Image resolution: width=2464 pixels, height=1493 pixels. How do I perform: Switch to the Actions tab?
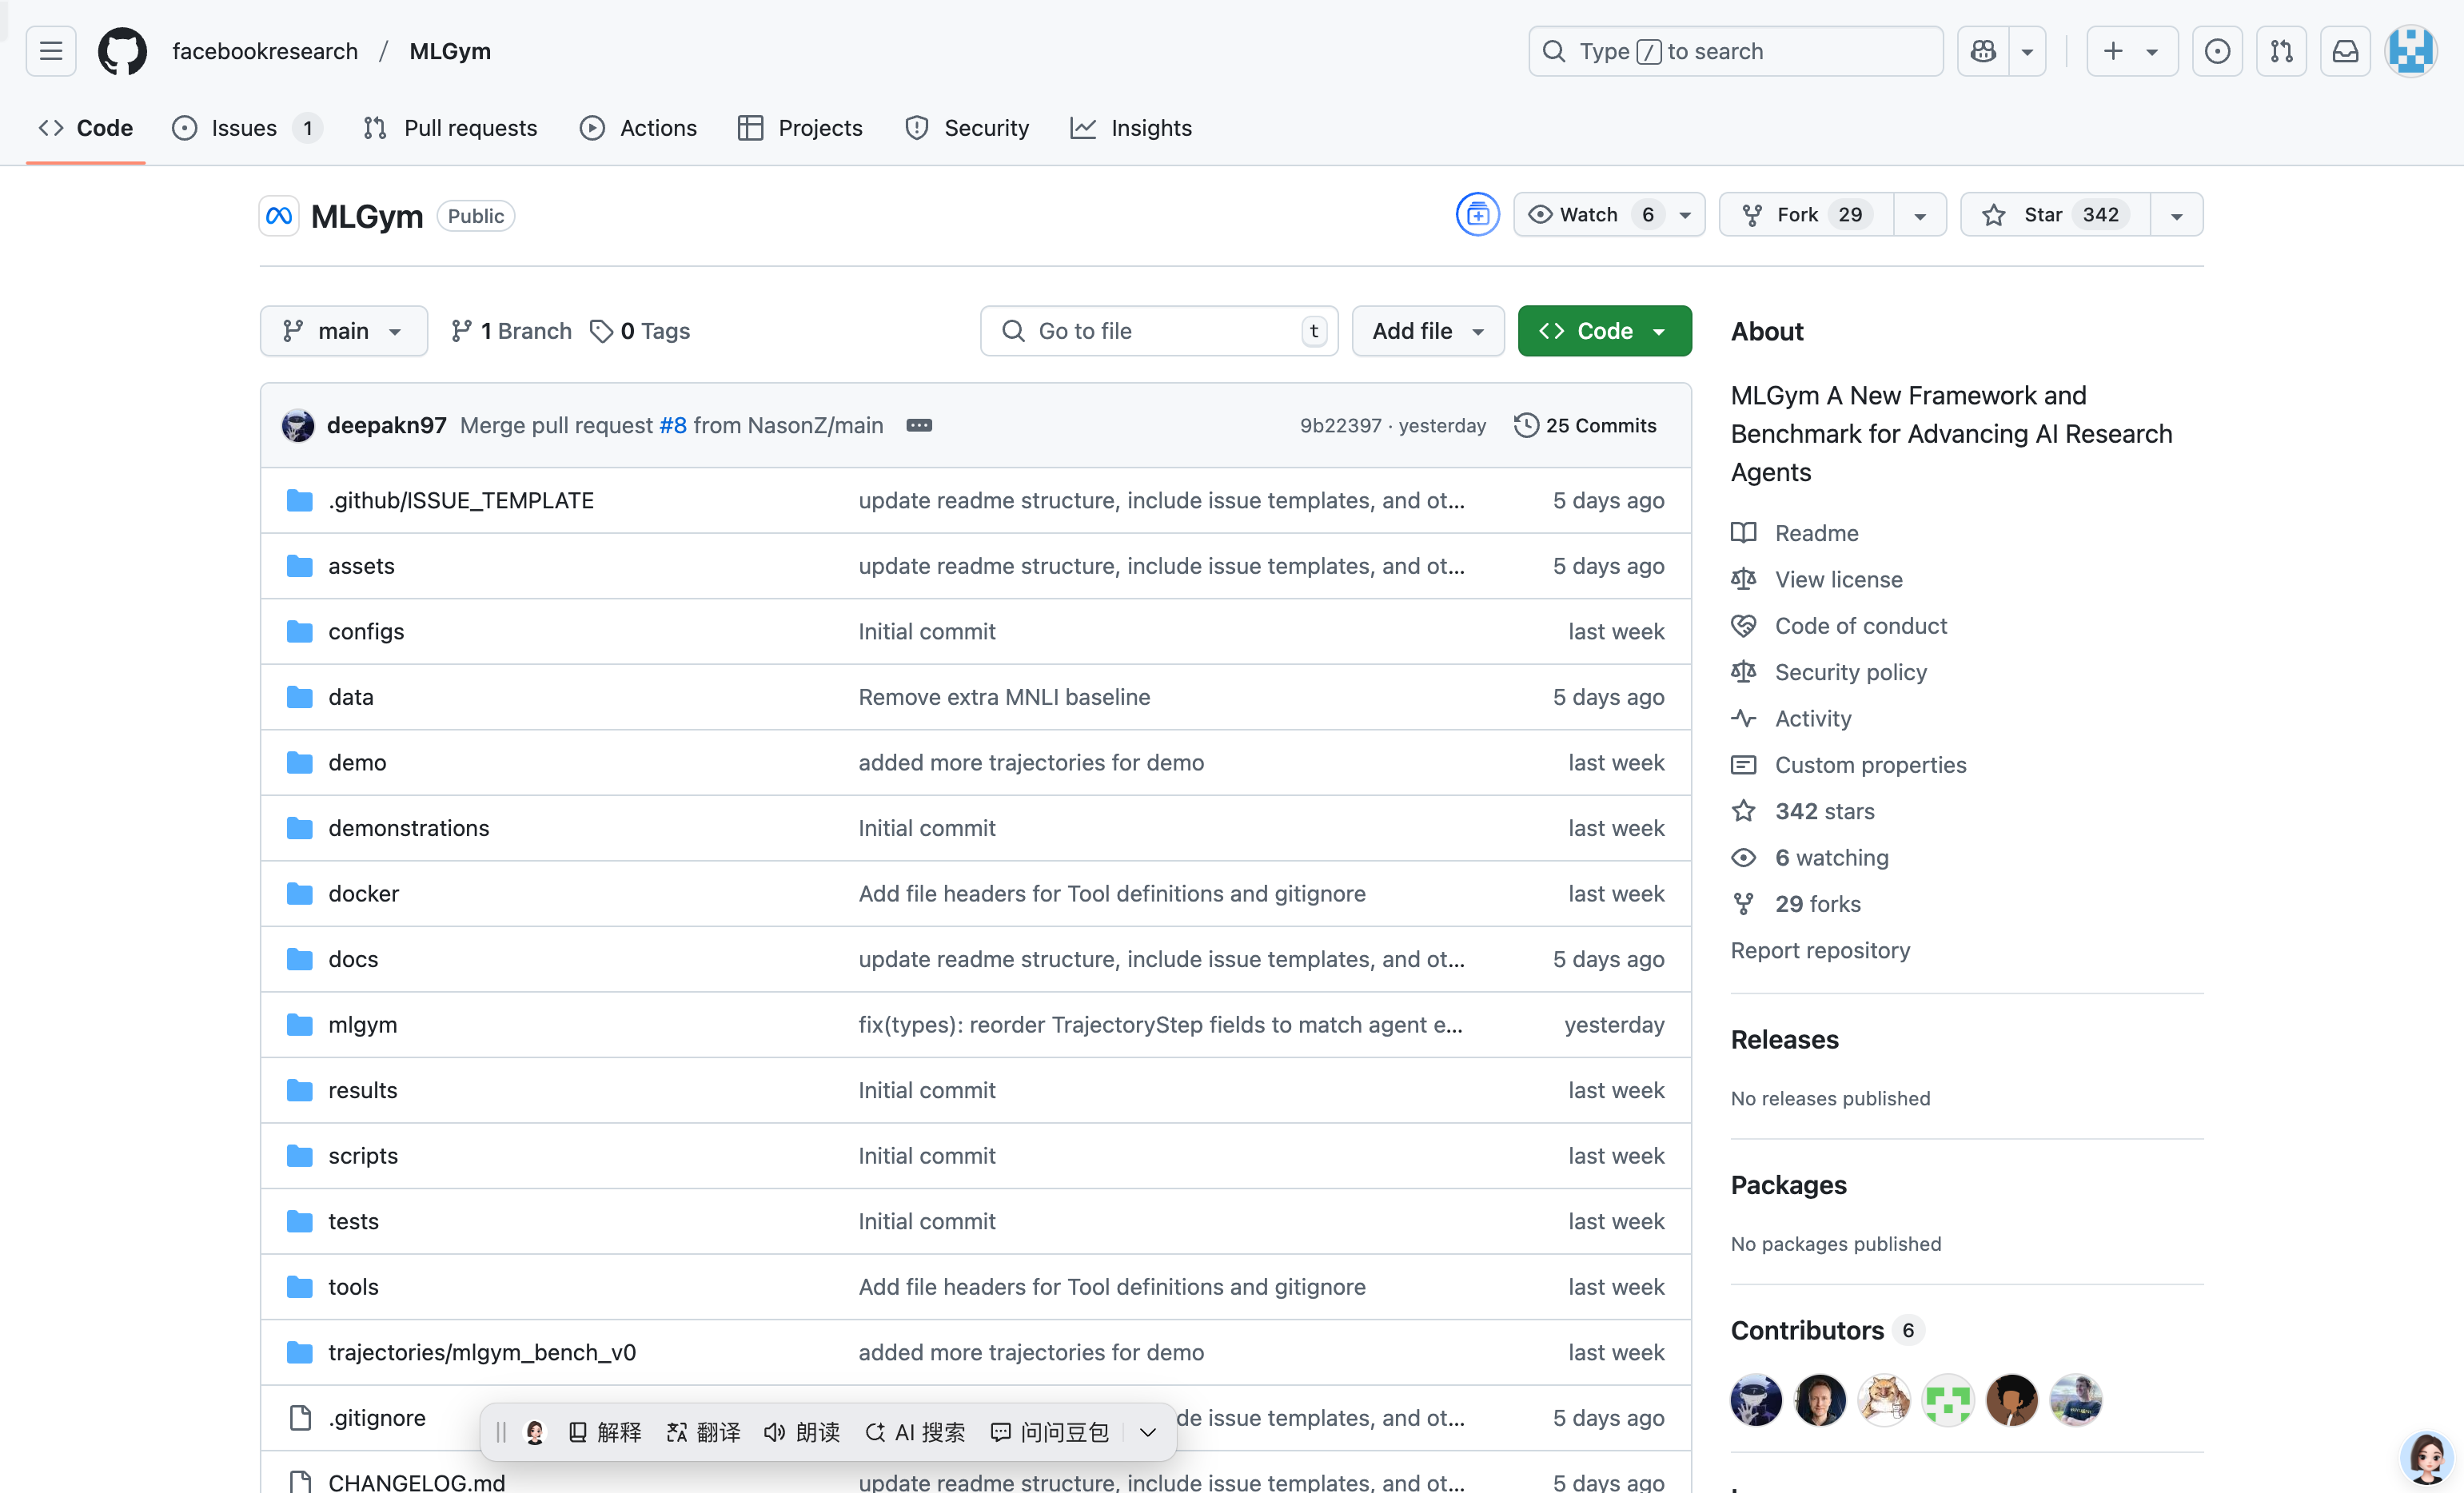(x=638, y=128)
